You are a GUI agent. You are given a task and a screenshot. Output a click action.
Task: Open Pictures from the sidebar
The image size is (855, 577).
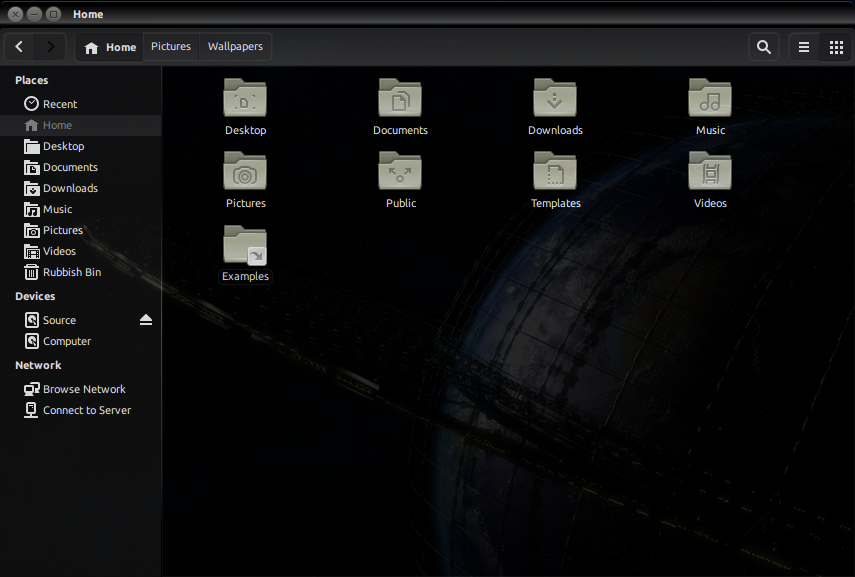coord(81,230)
